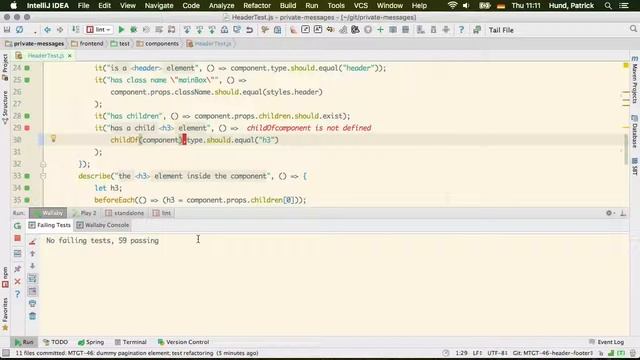Click the Git branch MTGT-46-header-footer widget
640x360 pixels.
tap(553, 353)
